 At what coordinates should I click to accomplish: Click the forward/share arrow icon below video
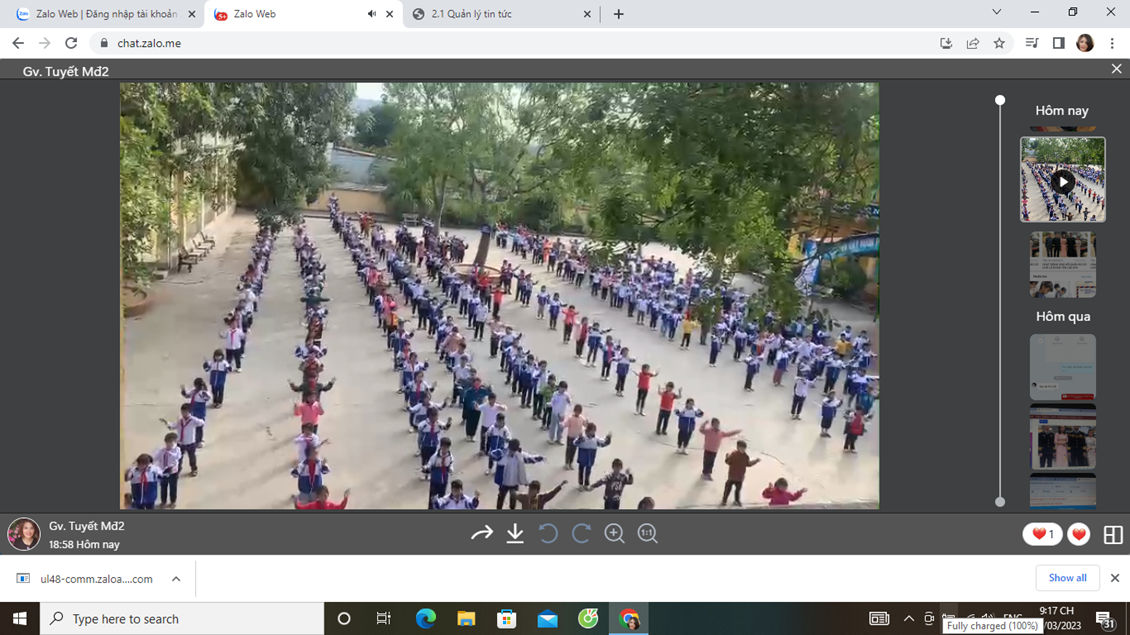[x=482, y=534]
